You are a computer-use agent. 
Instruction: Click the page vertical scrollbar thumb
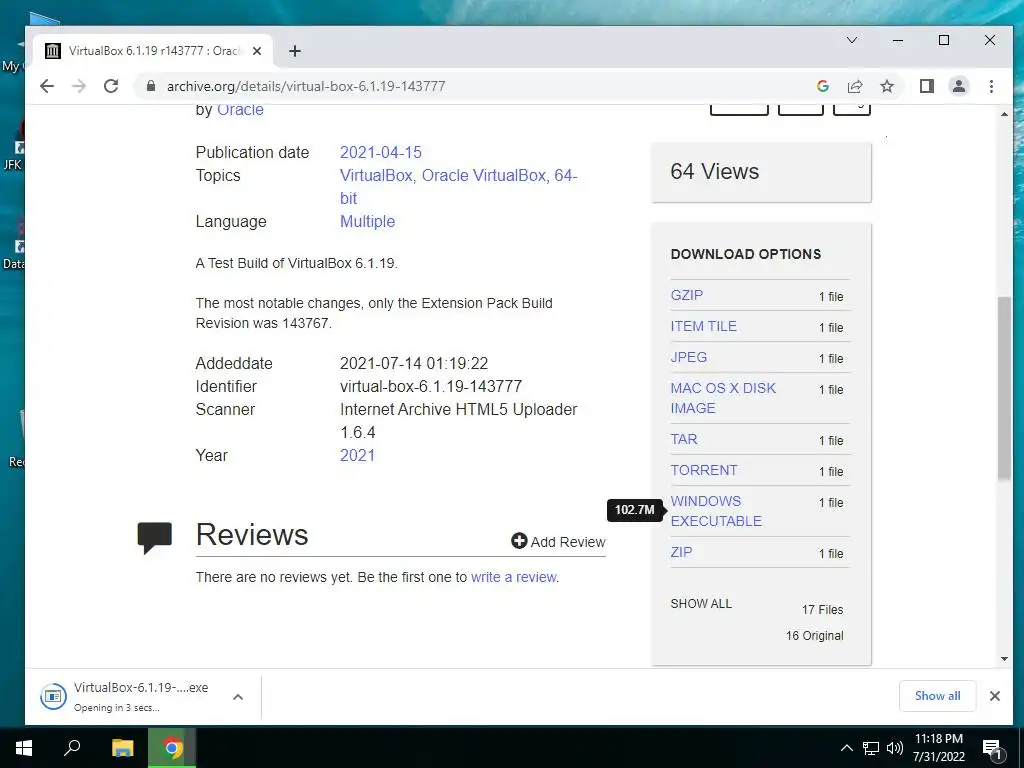coord(1004,389)
